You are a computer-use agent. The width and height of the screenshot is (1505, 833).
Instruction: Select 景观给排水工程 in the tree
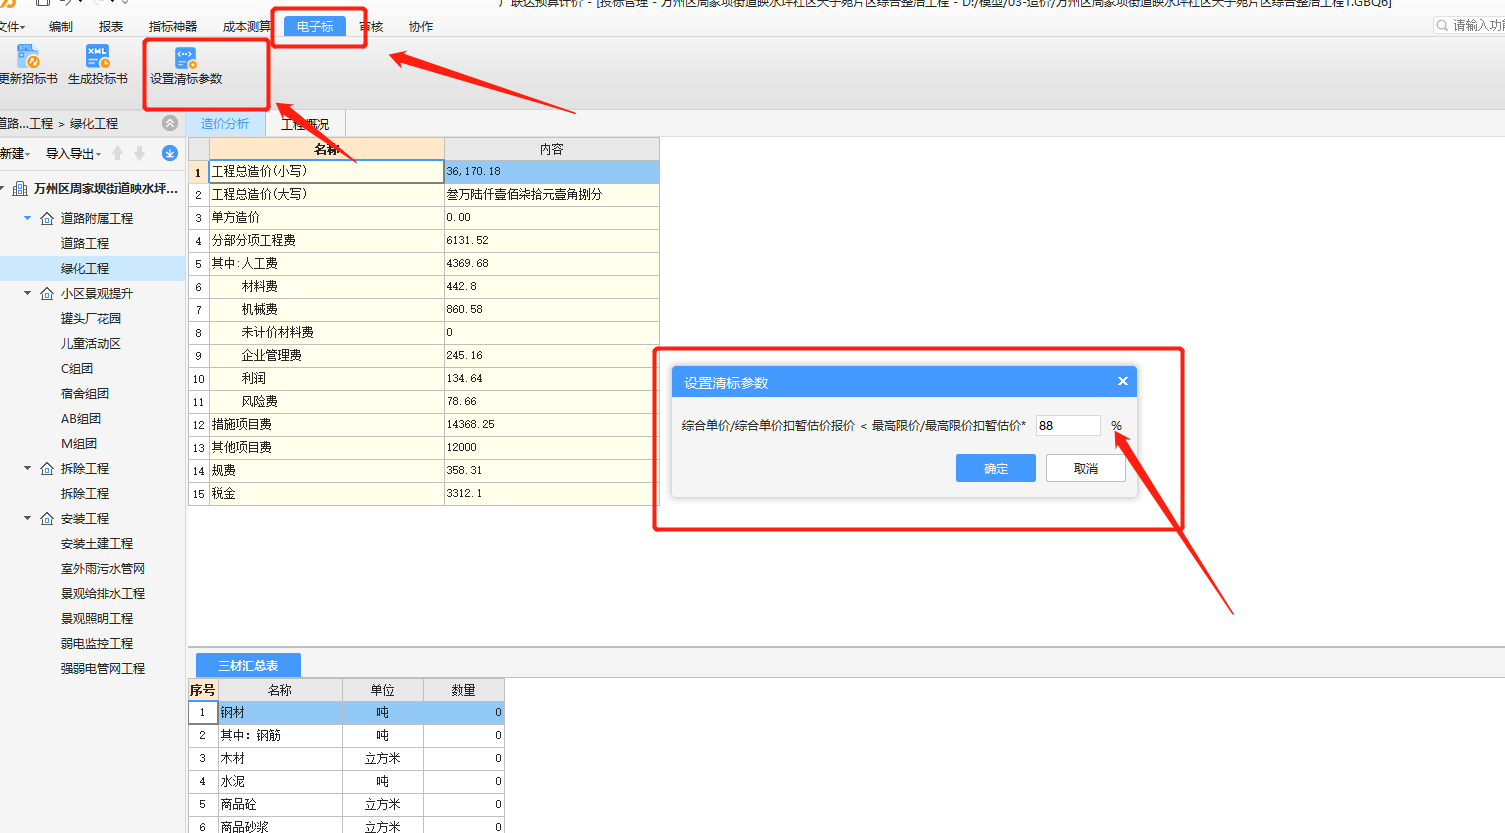click(103, 593)
